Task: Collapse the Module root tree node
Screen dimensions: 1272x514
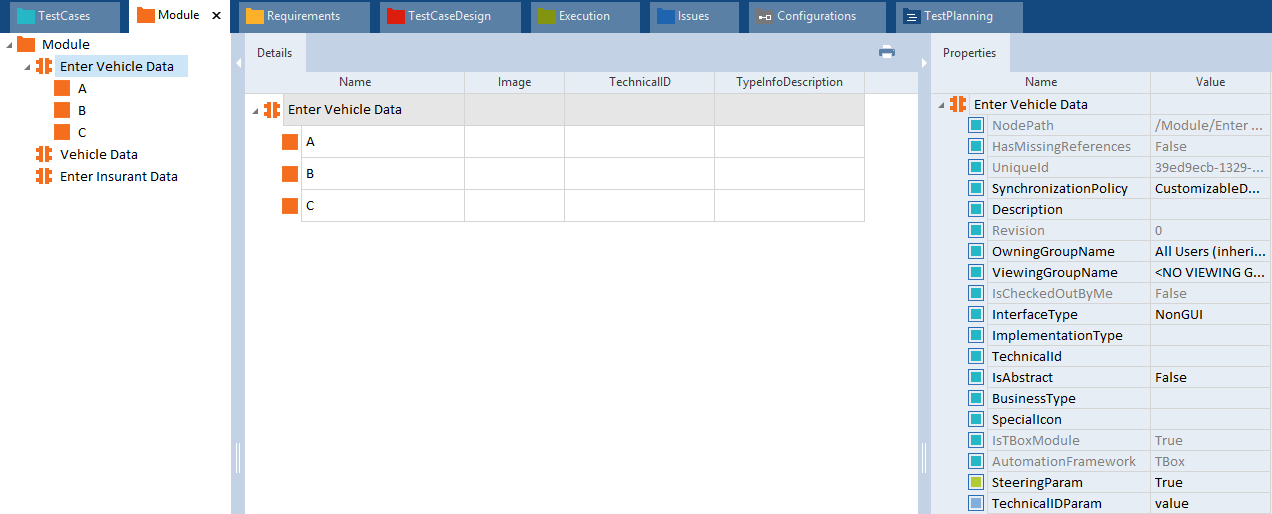Action: tap(9, 45)
